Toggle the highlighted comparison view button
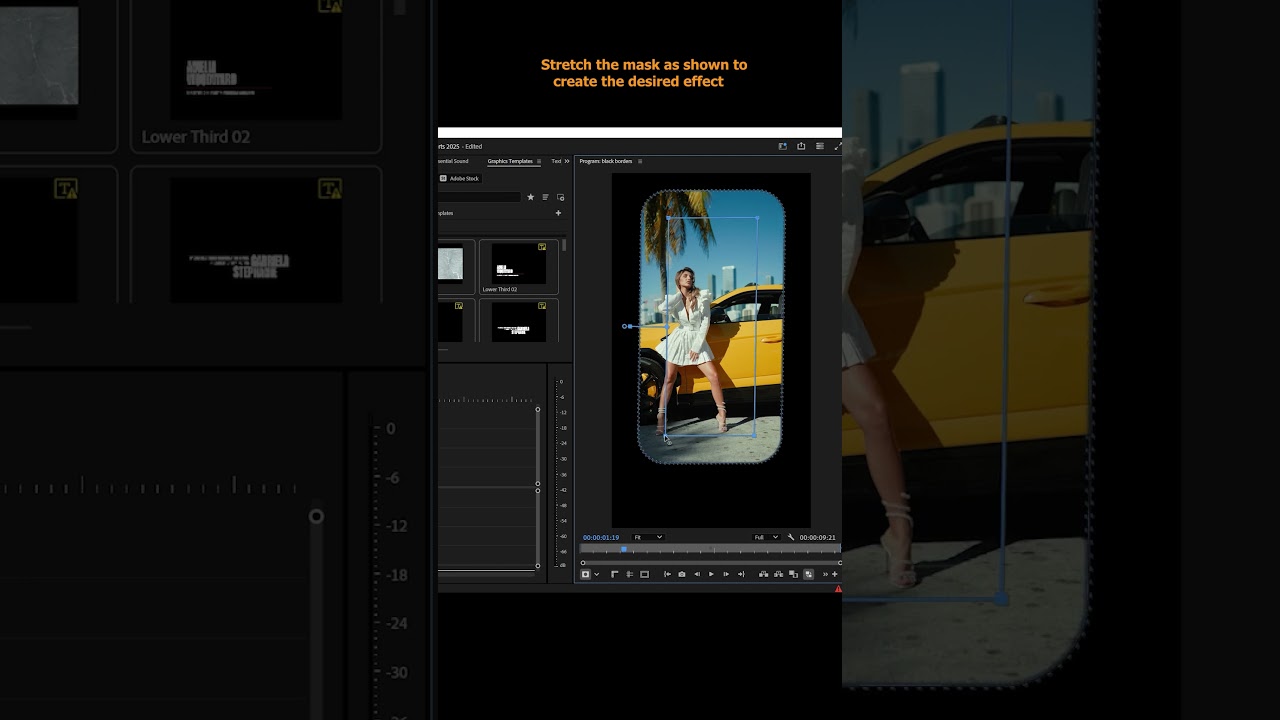1280x720 pixels. point(809,574)
